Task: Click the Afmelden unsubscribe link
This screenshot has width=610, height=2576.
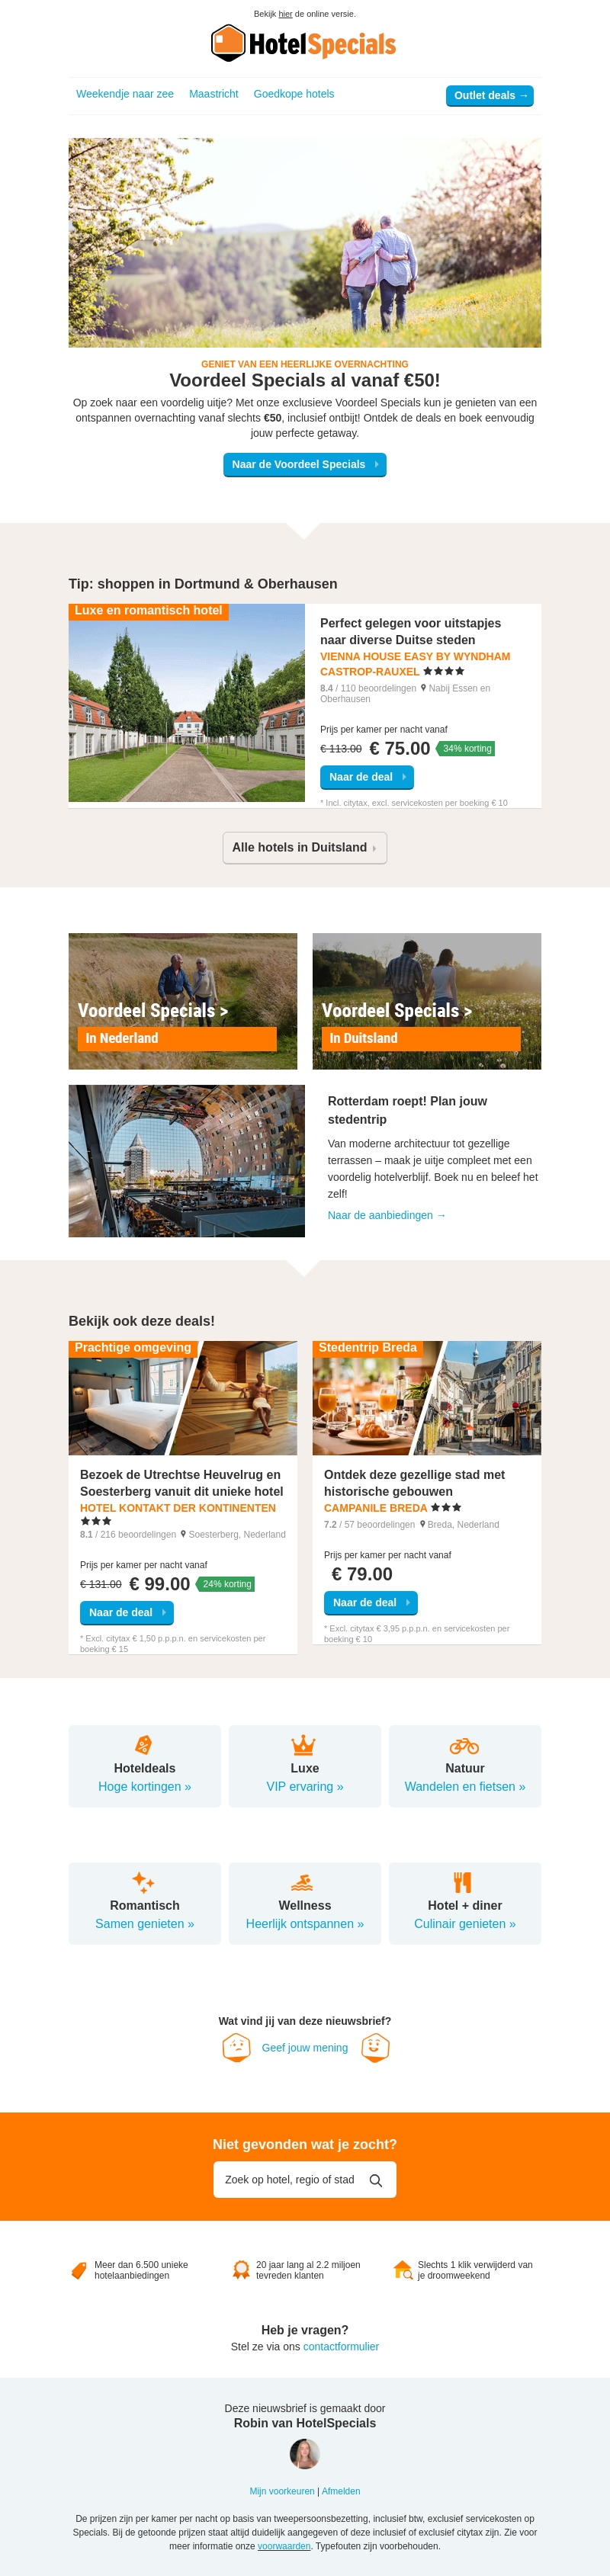Action: [341, 2490]
